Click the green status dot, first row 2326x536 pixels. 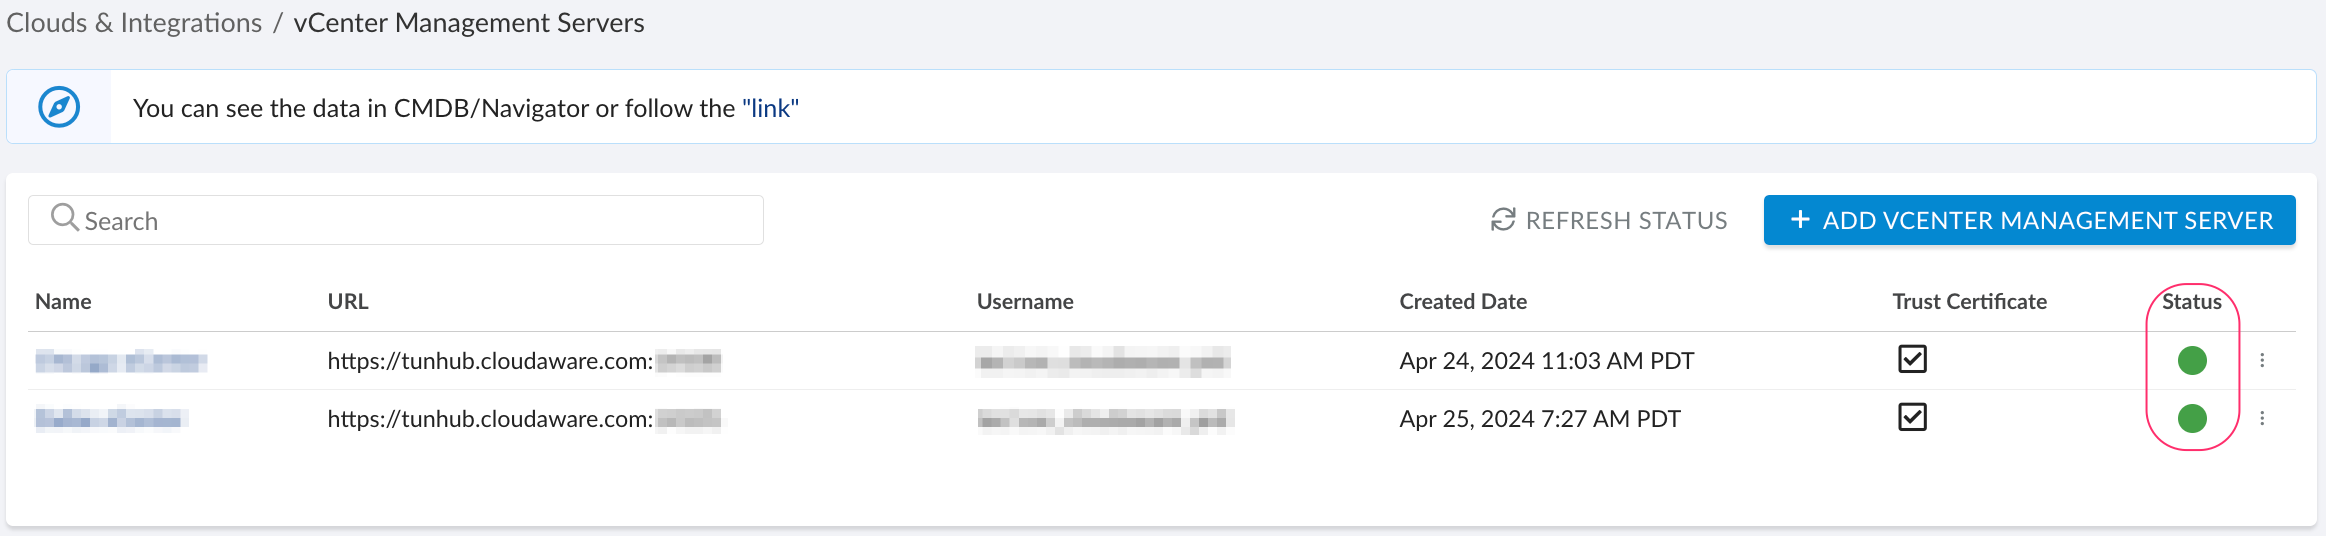pyautogui.click(x=2192, y=360)
